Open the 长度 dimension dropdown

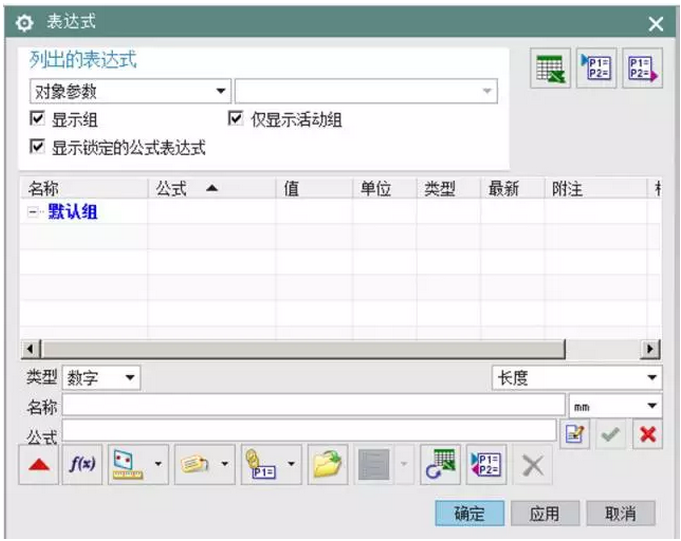[576, 378]
